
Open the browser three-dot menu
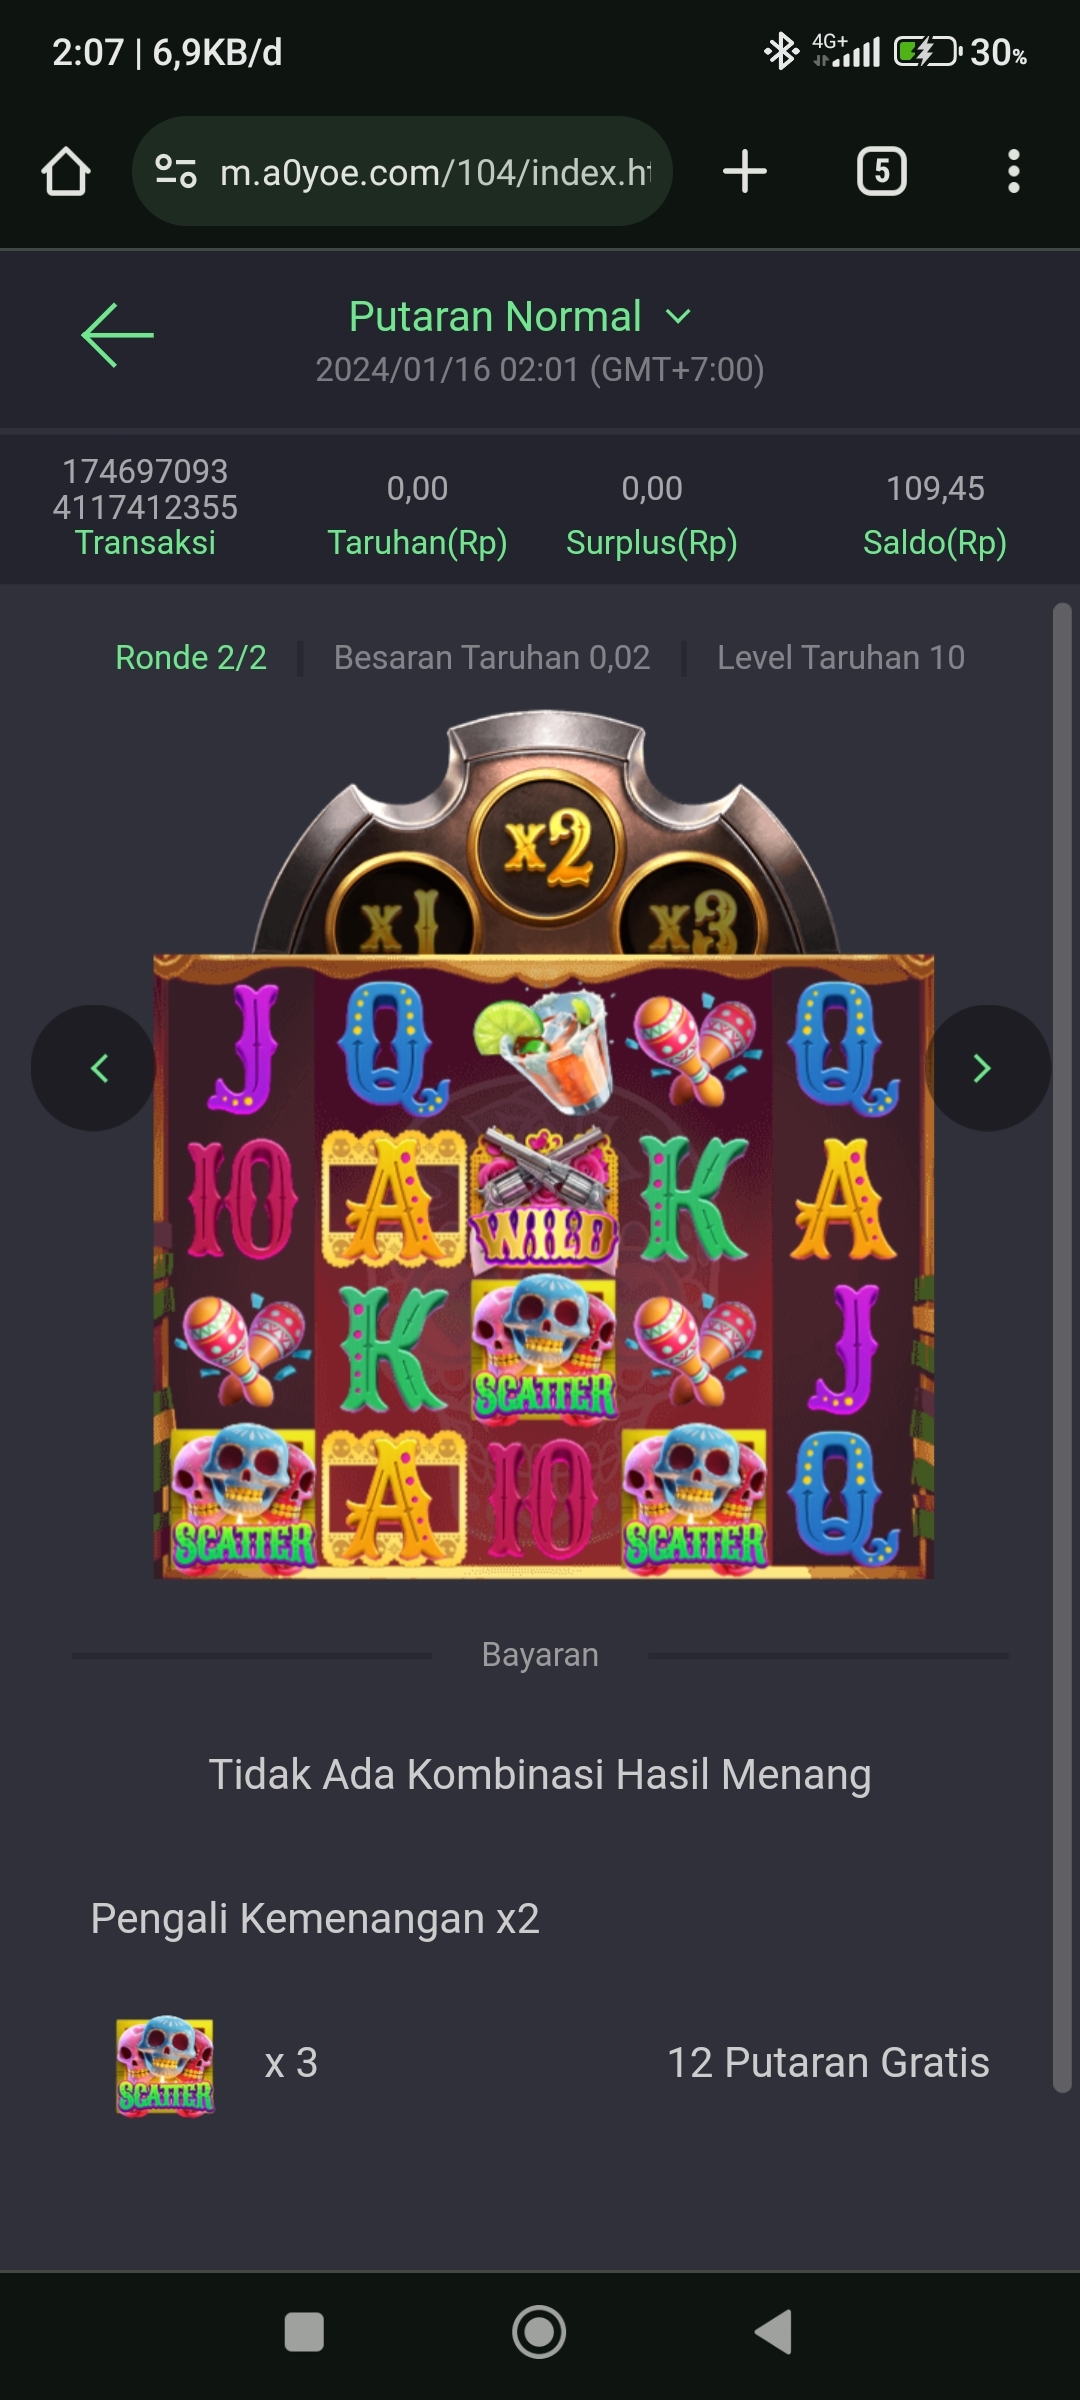pos(1014,171)
